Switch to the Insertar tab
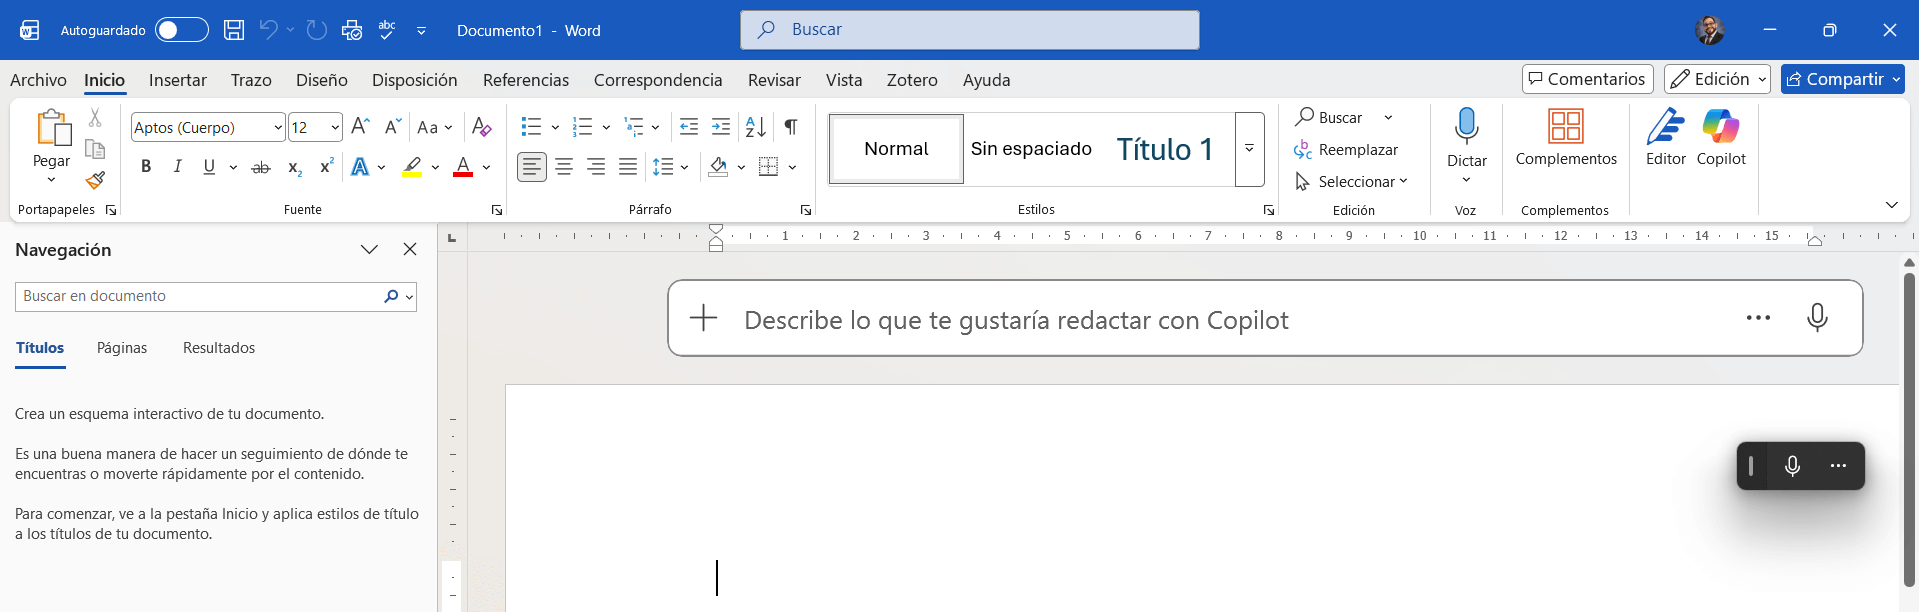The height and width of the screenshot is (612, 1919). (178, 80)
